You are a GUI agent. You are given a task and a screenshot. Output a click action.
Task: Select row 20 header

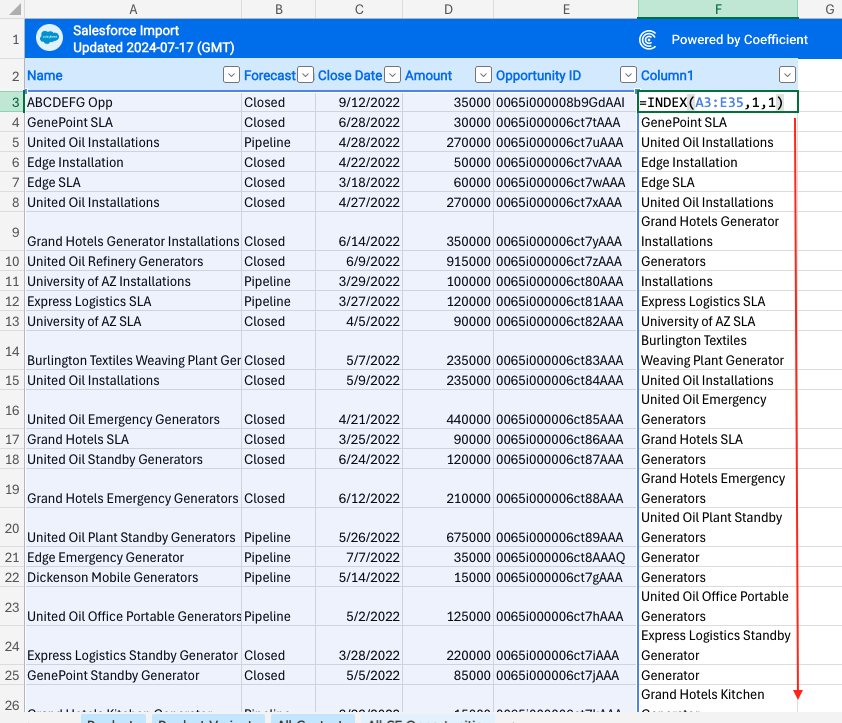coord(12,528)
